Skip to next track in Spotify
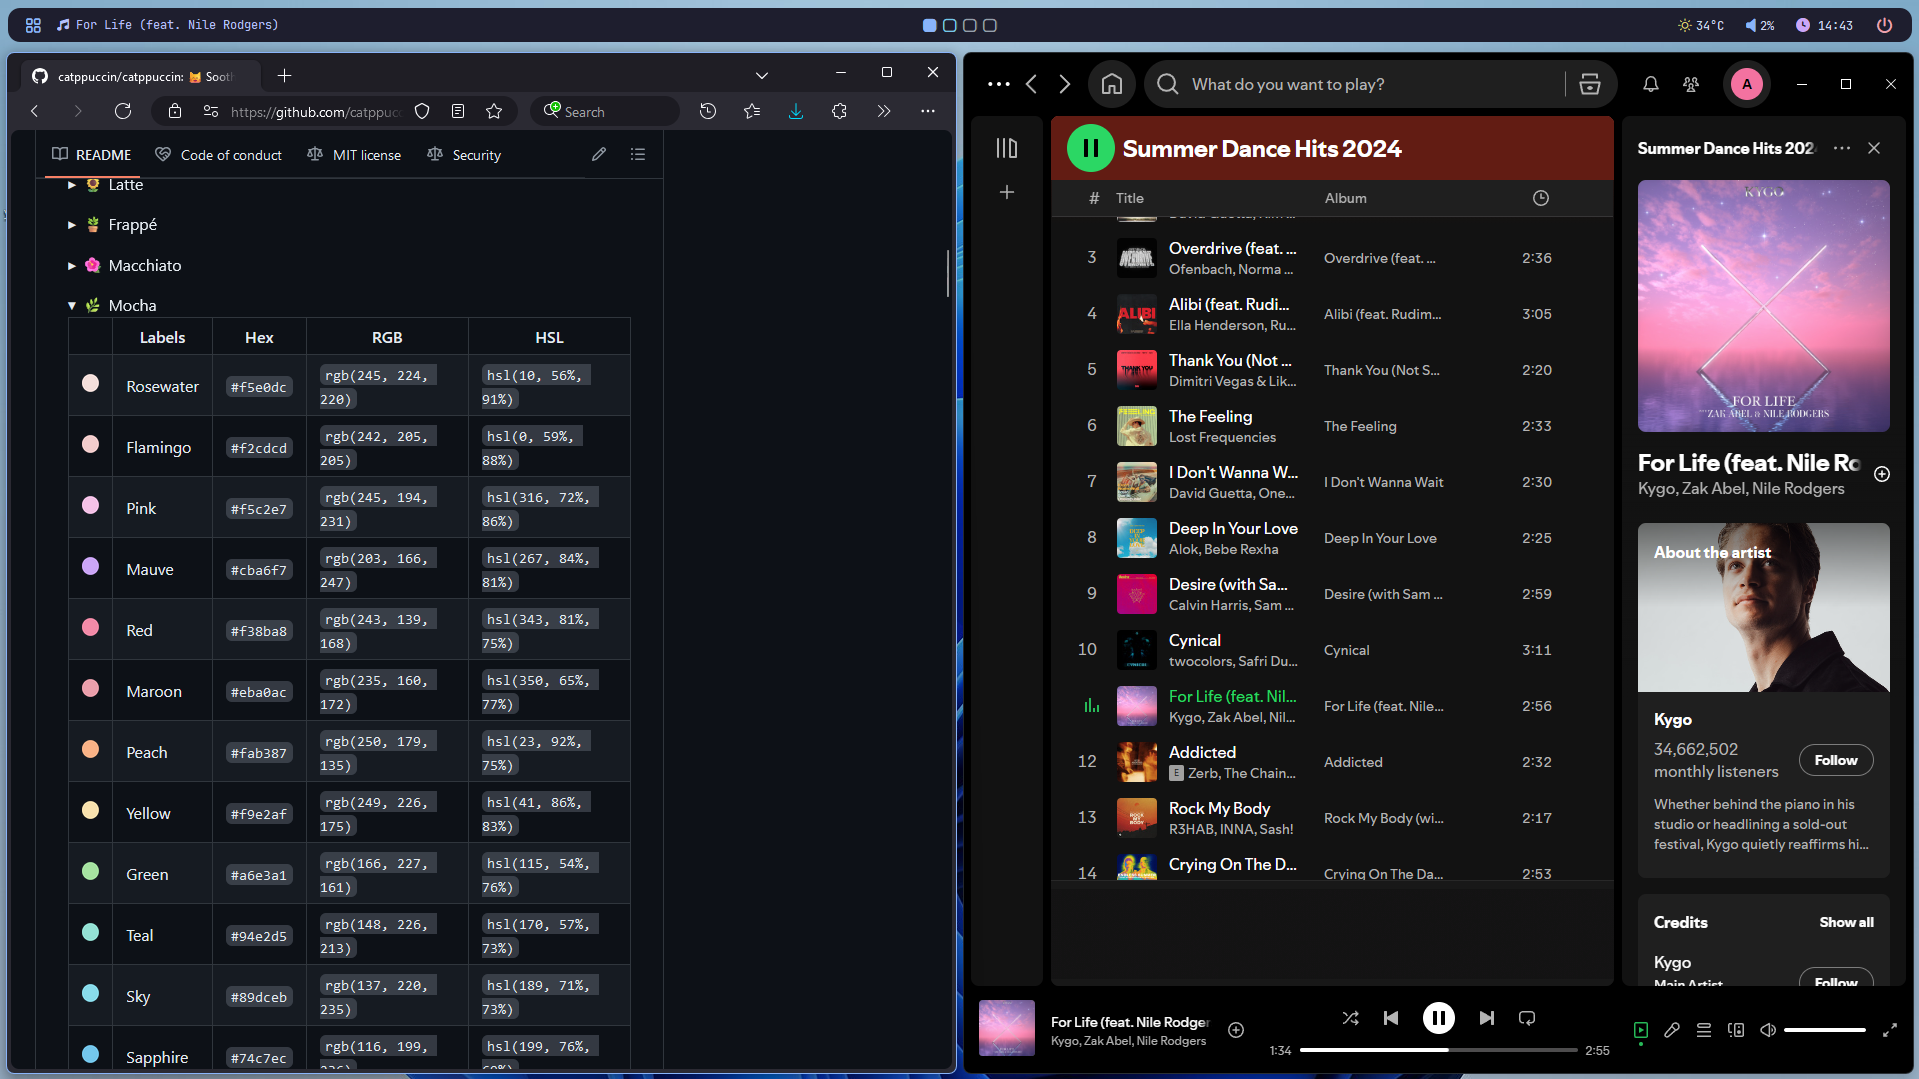 tap(1487, 1018)
